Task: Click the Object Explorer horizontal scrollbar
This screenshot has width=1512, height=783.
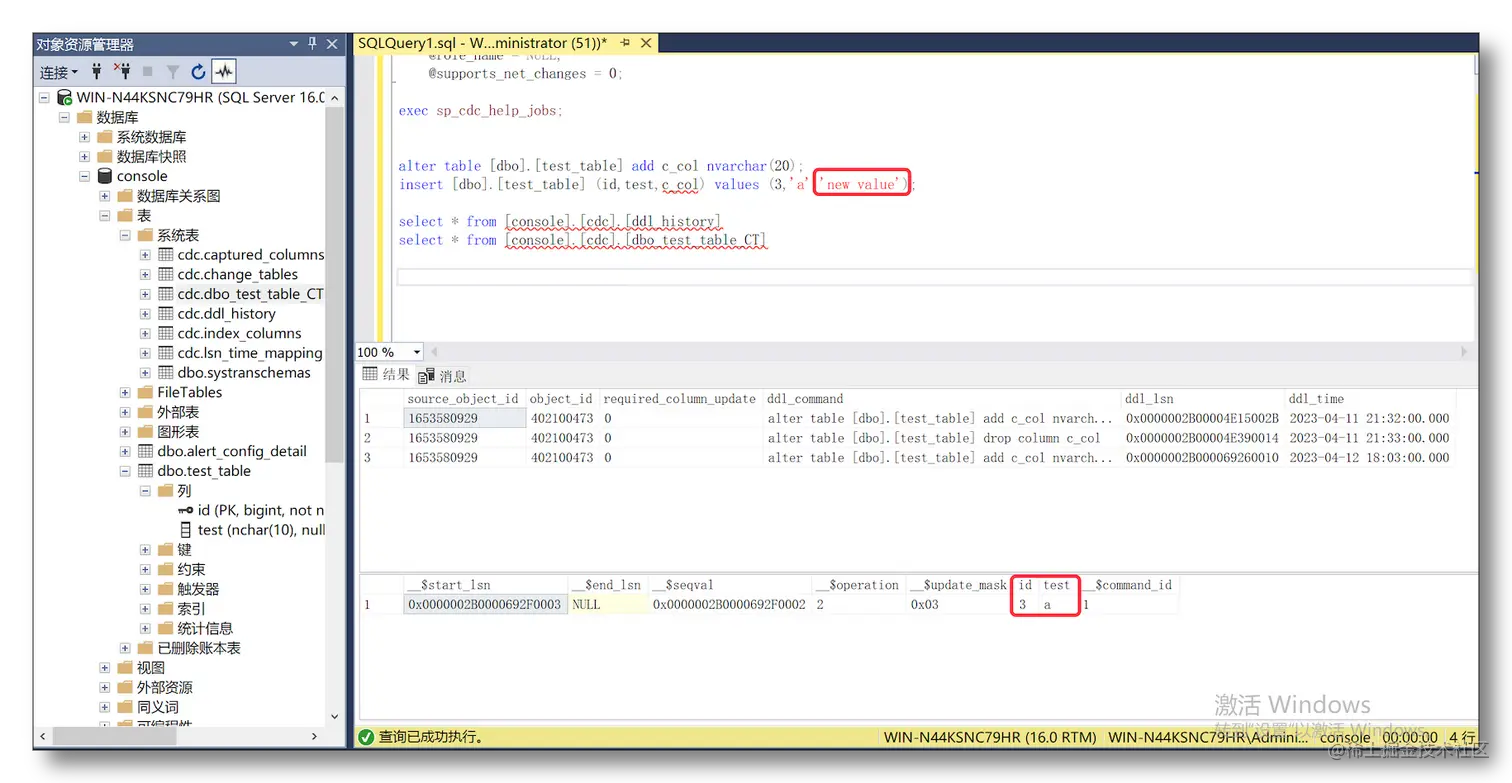Action: point(180,736)
